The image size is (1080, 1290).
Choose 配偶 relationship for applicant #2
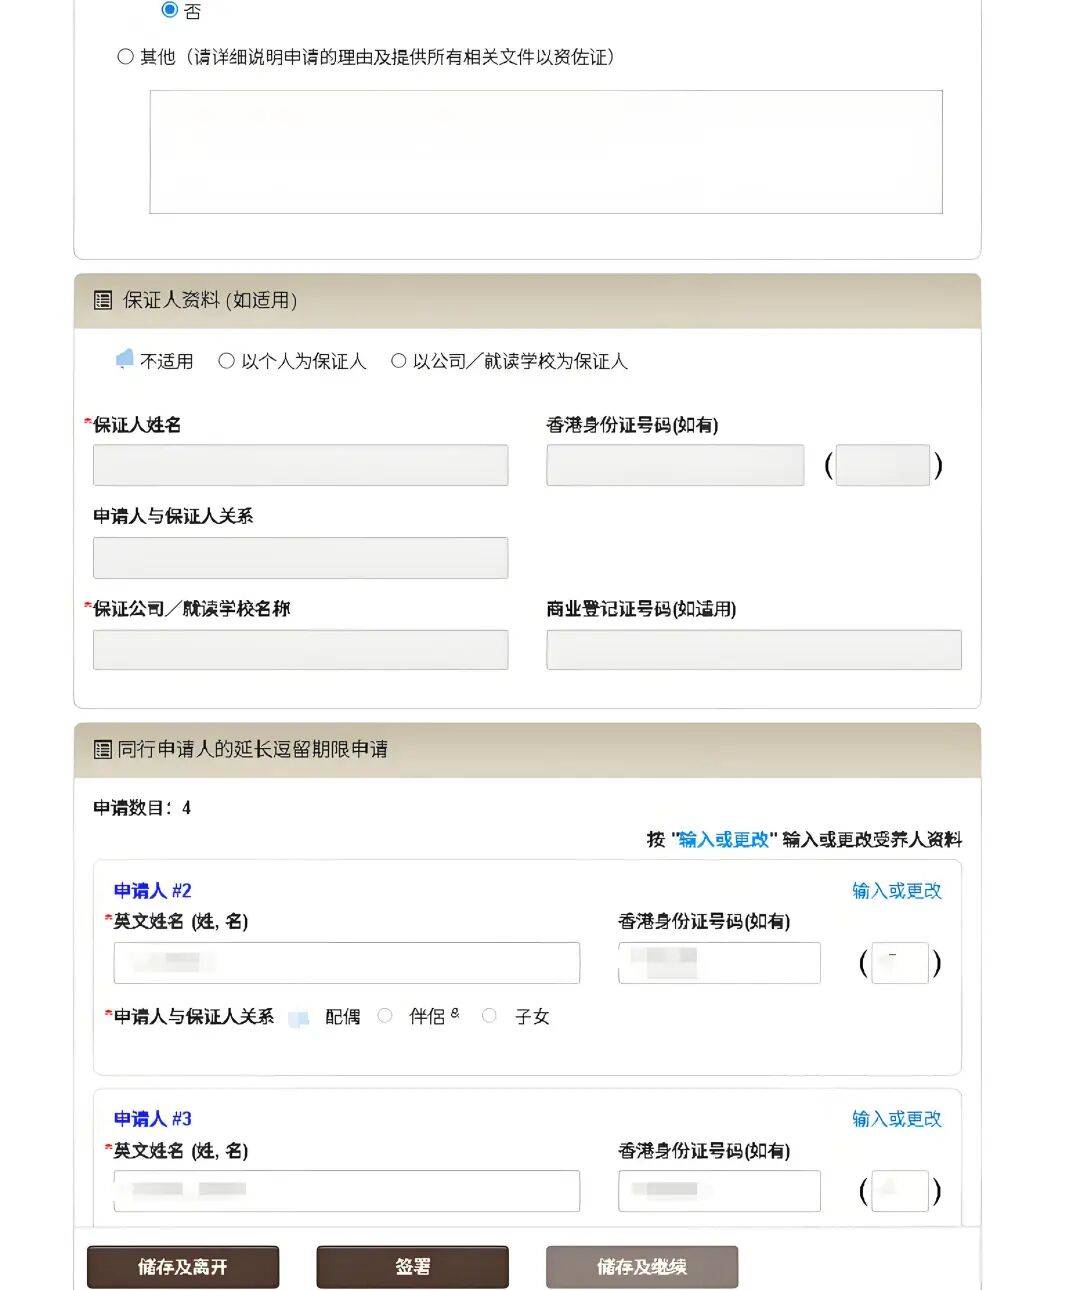click(299, 1018)
